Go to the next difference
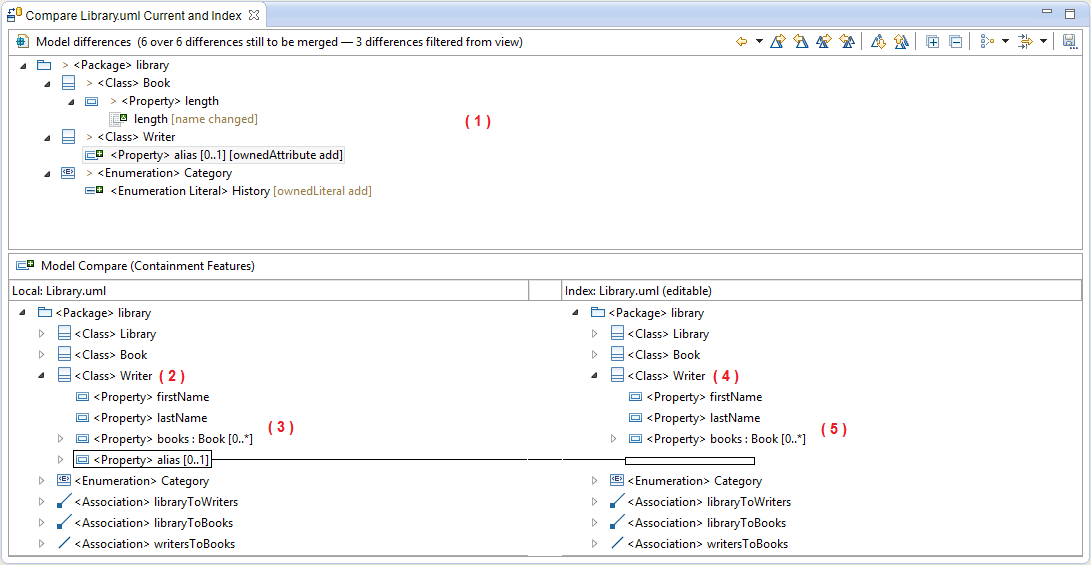This screenshot has width=1091, height=565. 877,42
